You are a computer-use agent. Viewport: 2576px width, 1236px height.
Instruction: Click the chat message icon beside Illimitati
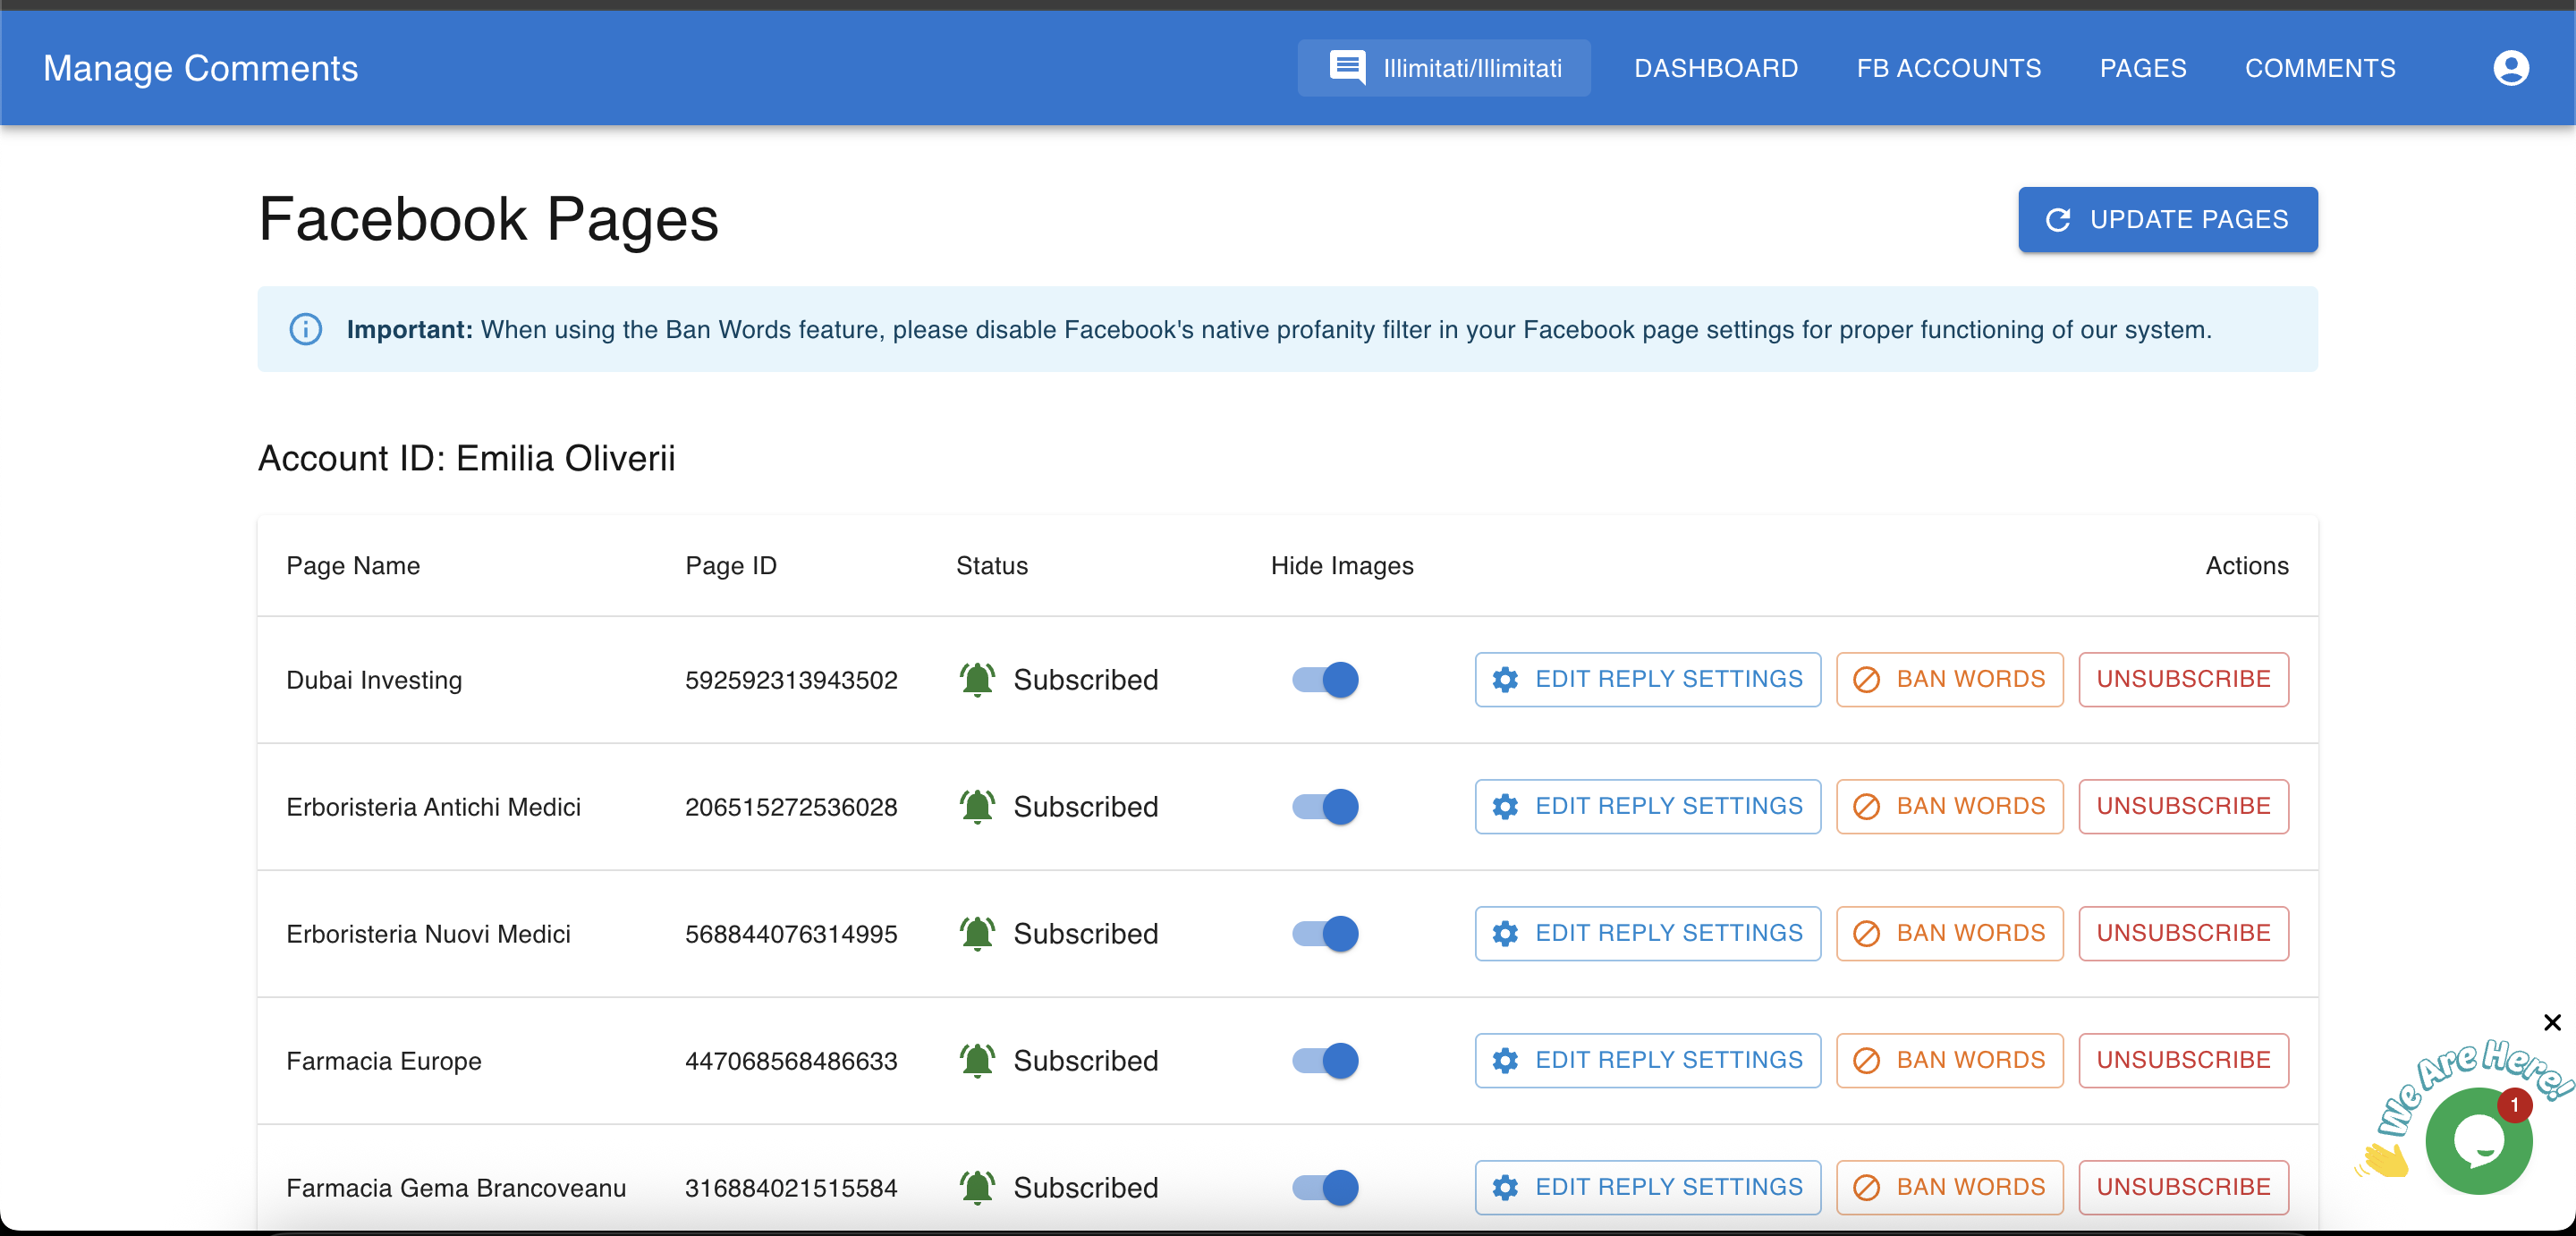1346,68
